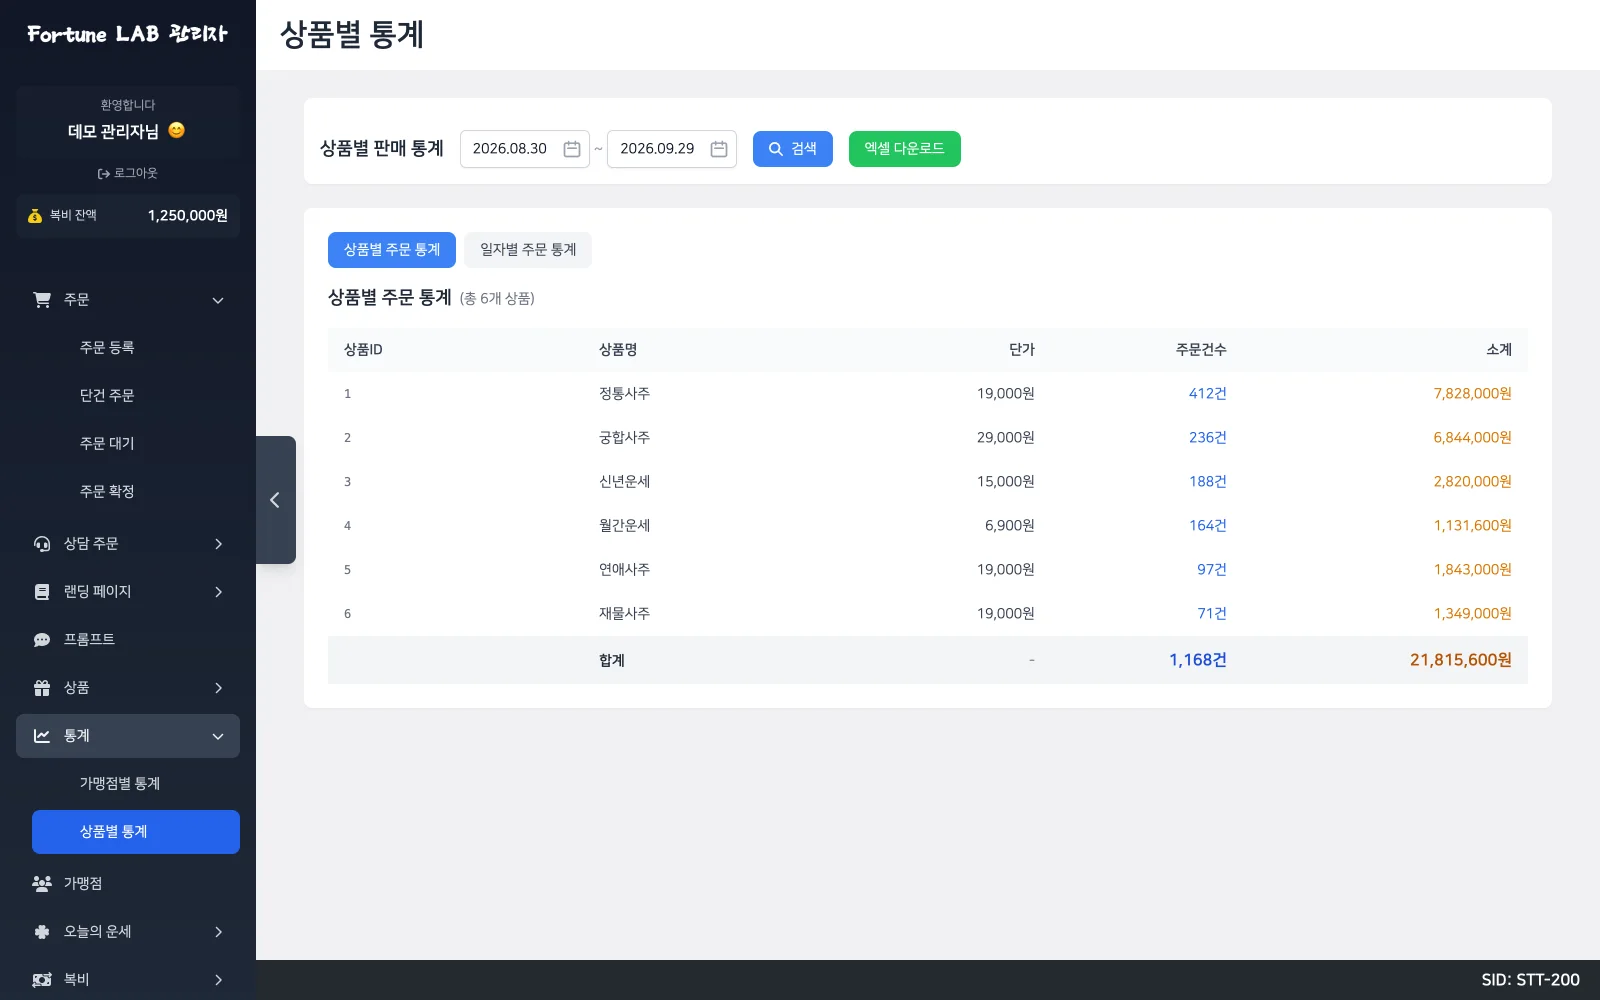Click the end date field 2026.09.29
This screenshot has height=1000, width=1600.
coord(672,149)
